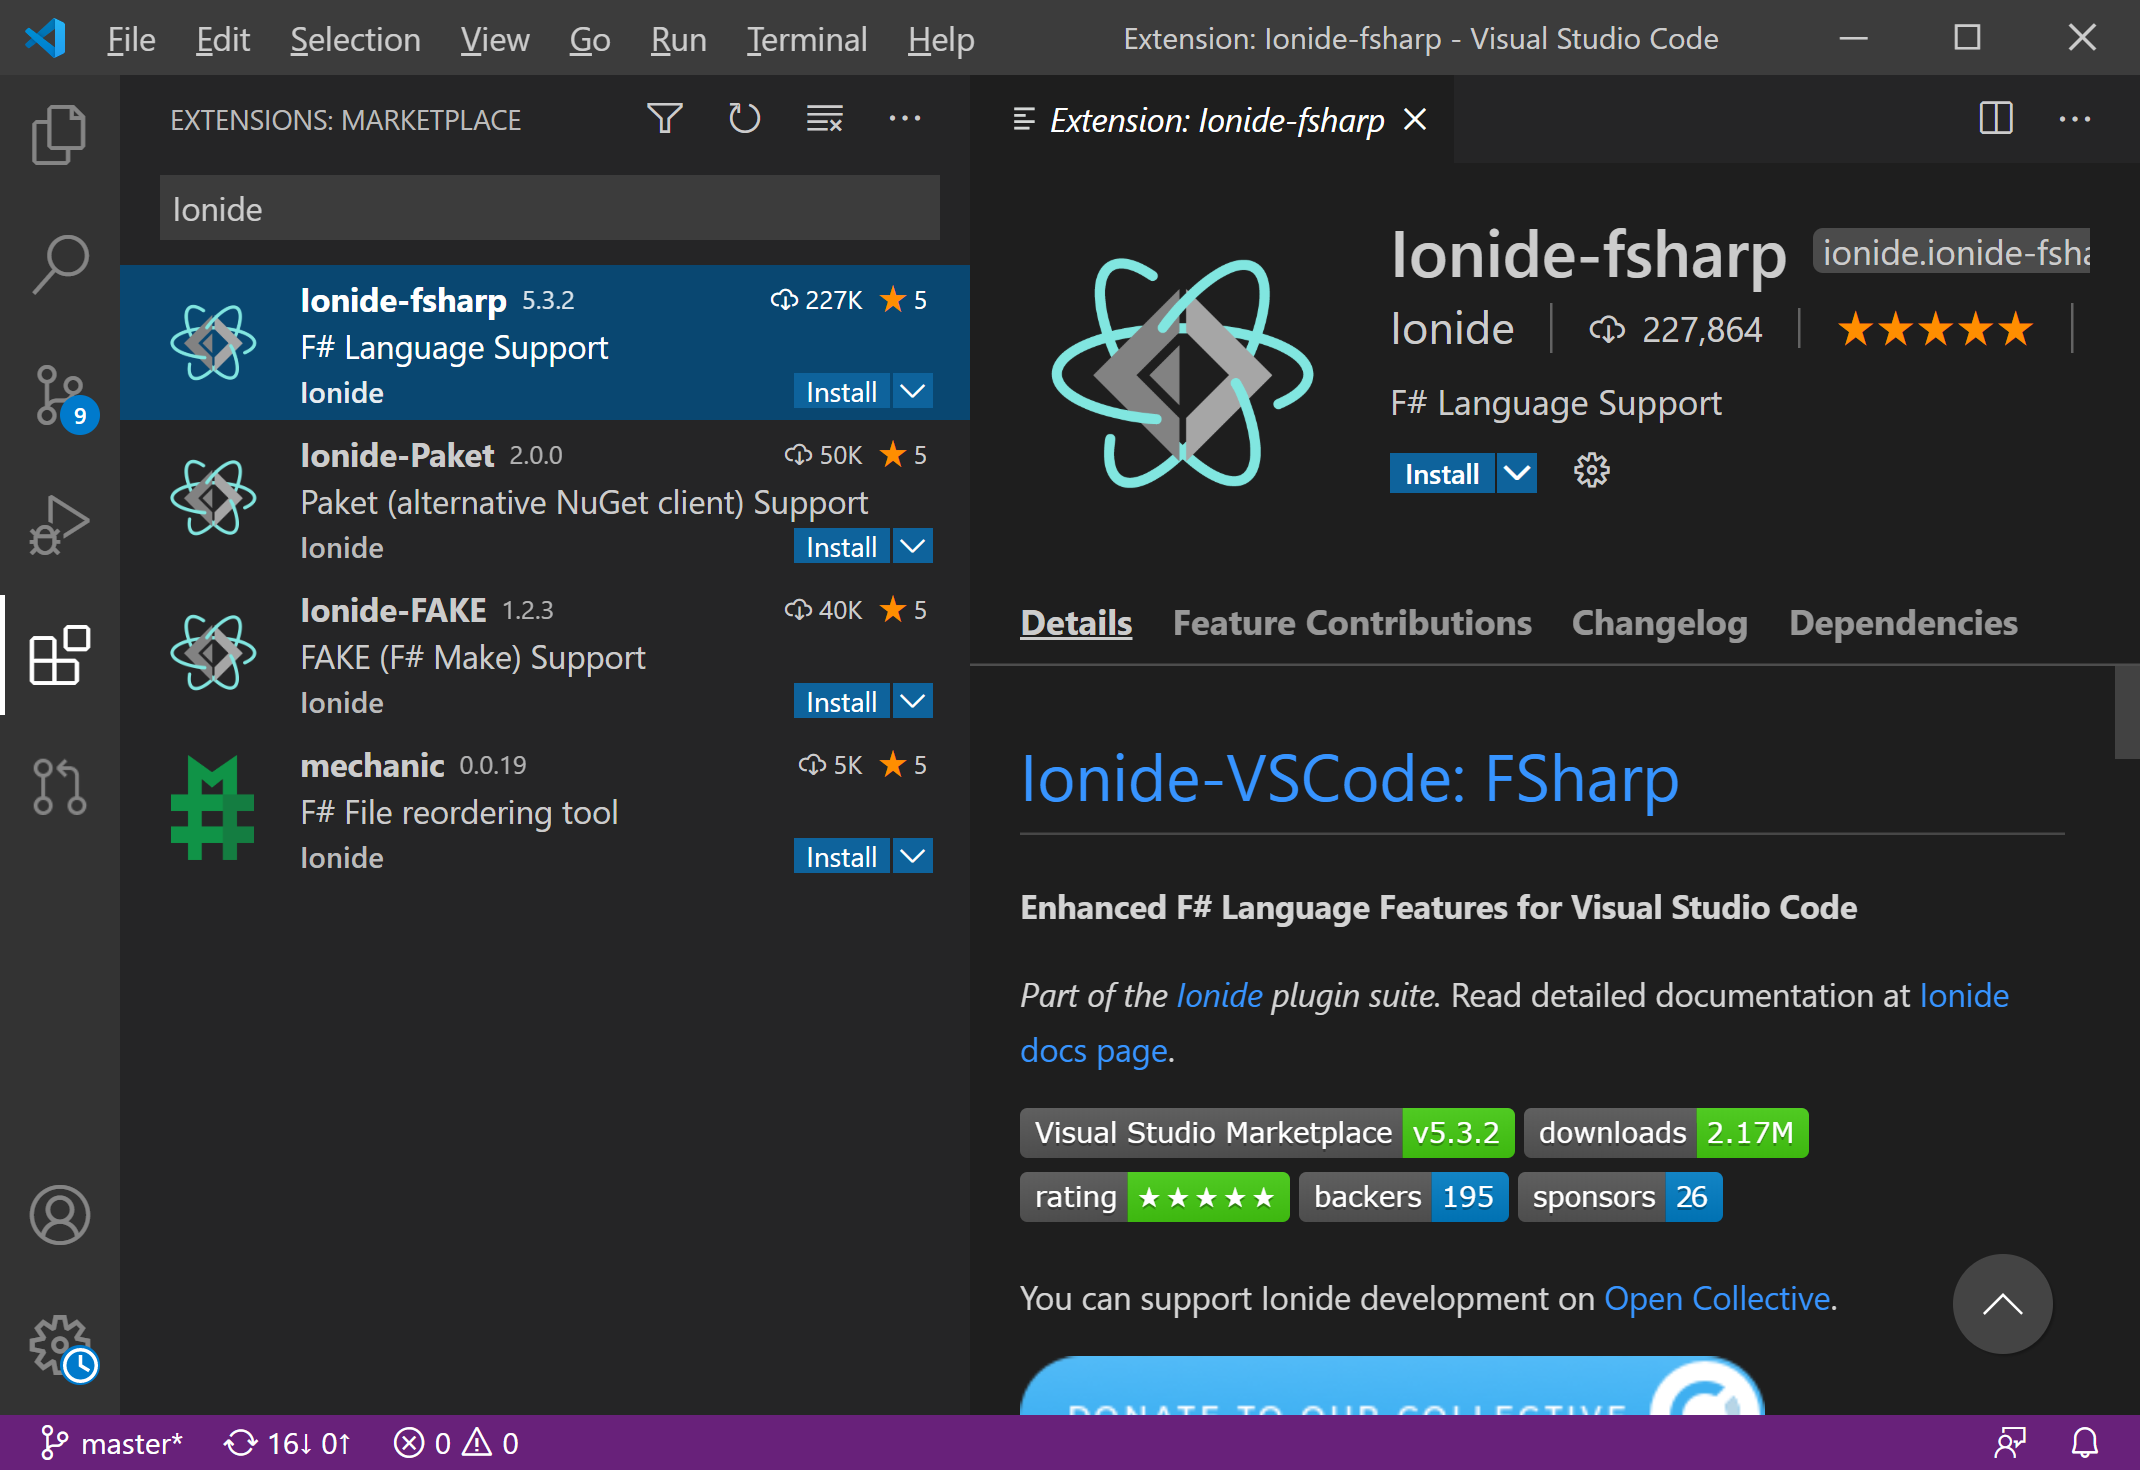
Task: Open install options arrow on extension page
Action: tap(1517, 472)
